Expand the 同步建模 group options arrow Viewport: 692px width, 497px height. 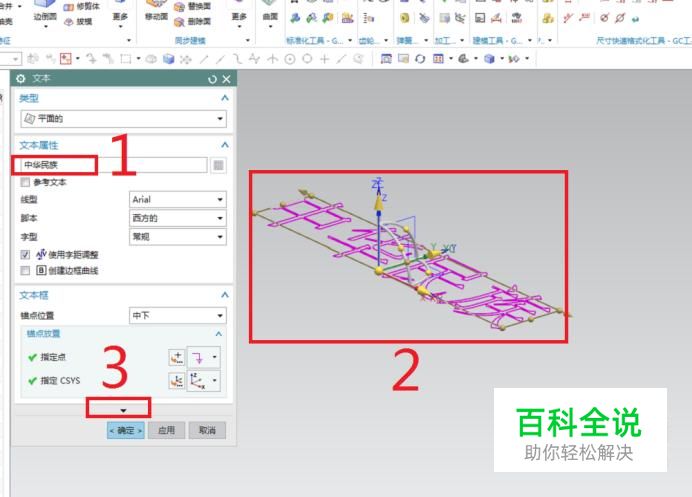pyautogui.click(x=248, y=41)
